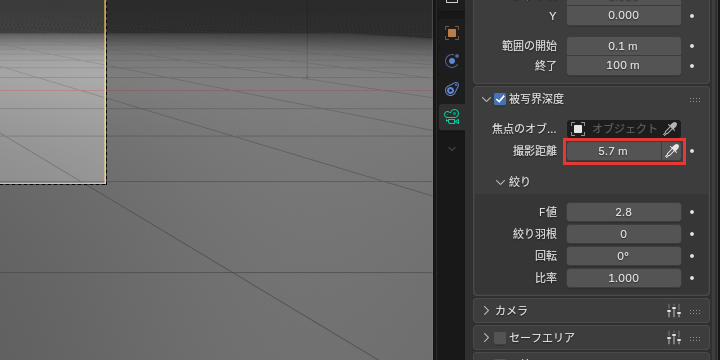
Task: Click the F値 2.8 field
Action: (624, 212)
